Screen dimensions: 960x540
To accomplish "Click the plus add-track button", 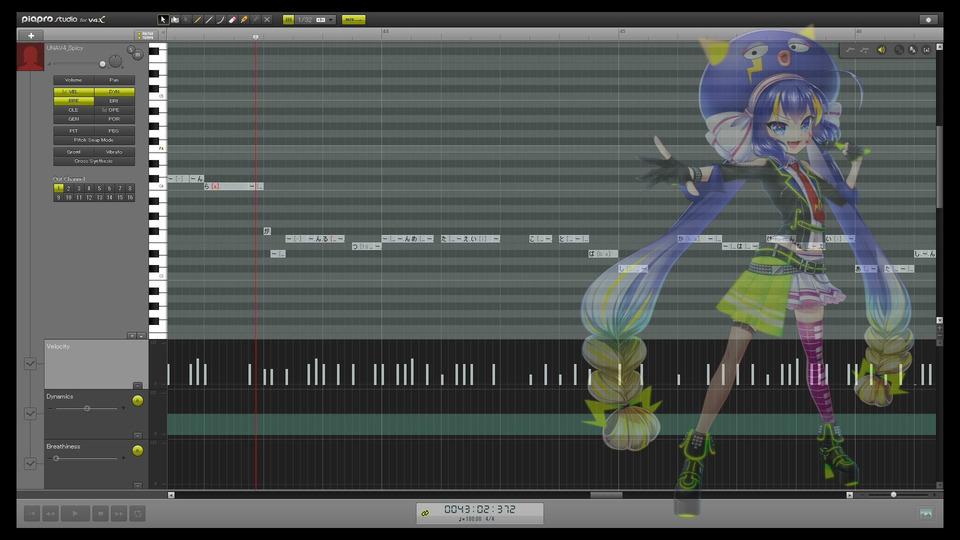I will click(x=31, y=36).
